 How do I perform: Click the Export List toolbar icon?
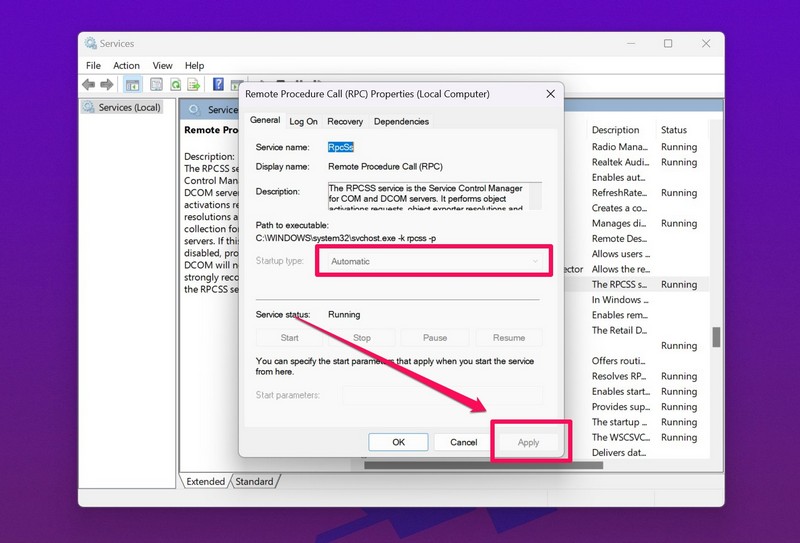[x=193, y=85]
